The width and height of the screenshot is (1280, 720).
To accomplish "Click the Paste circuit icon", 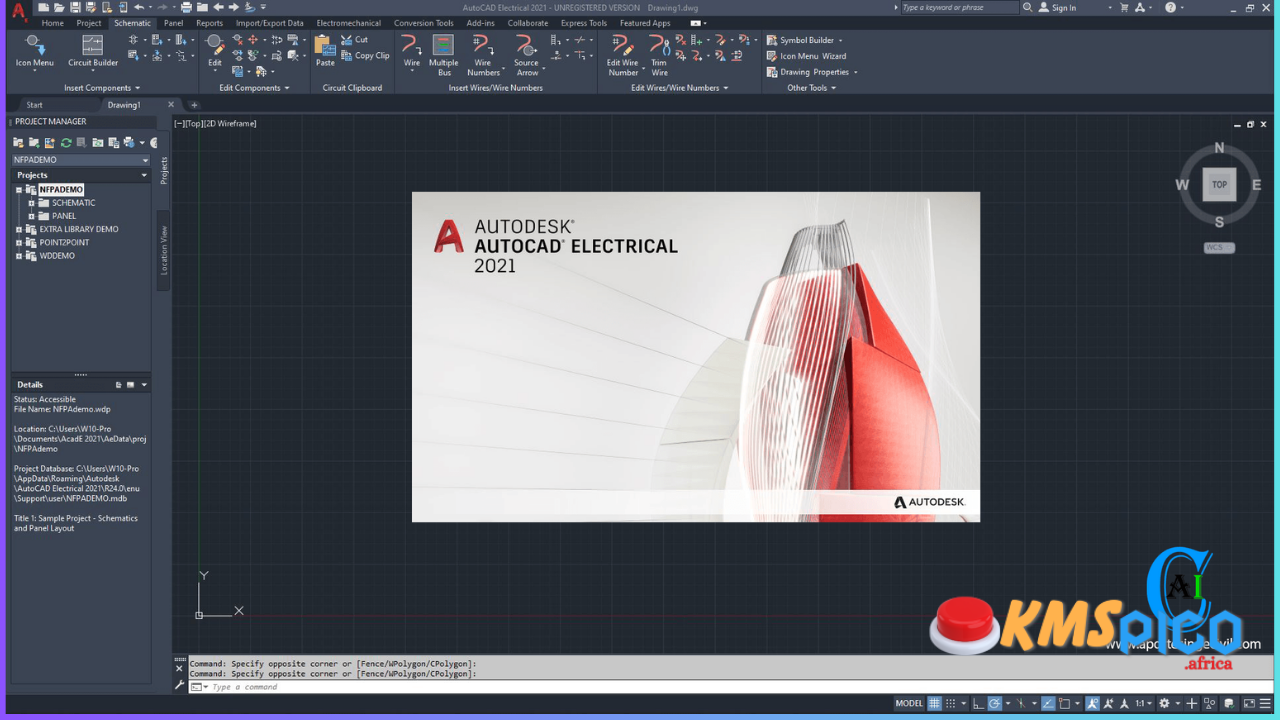I will coord(325,50).
